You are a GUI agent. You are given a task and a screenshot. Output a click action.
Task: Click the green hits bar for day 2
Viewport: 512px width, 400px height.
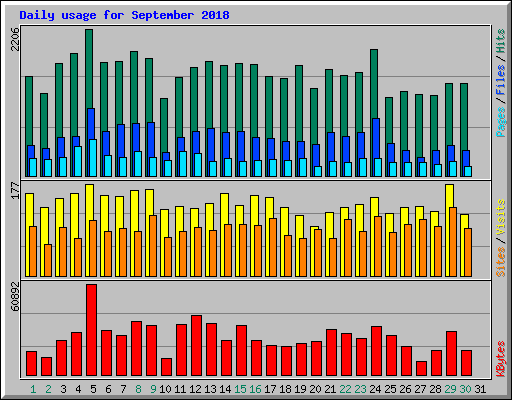44,120
